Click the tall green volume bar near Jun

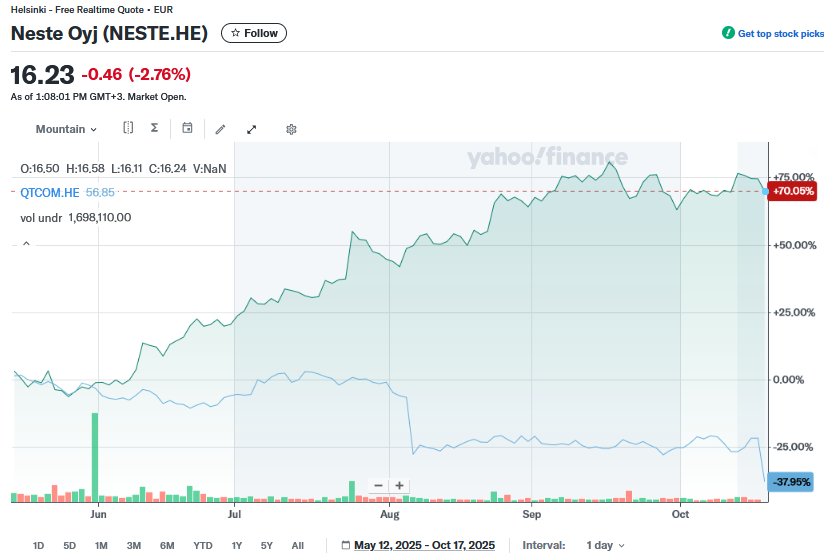[x=95, y=457]
